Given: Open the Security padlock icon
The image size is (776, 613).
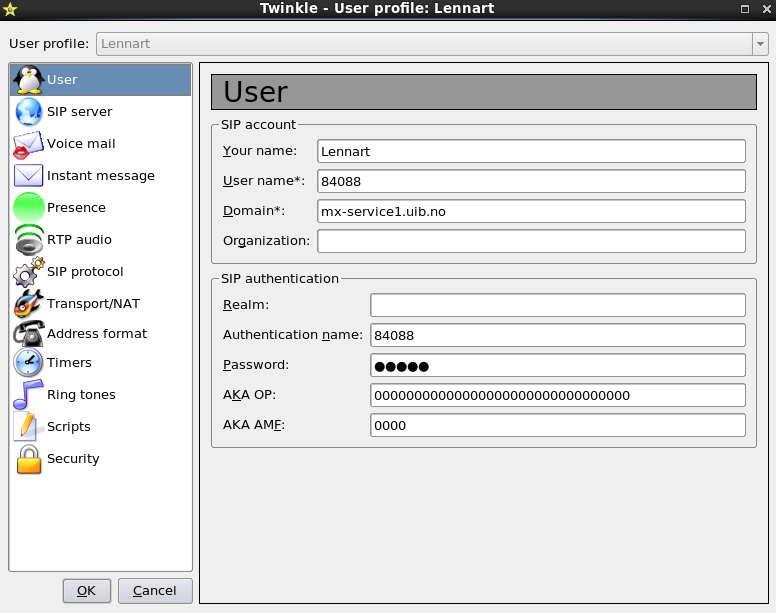Looking at the screenshot, I should point(28,459).
